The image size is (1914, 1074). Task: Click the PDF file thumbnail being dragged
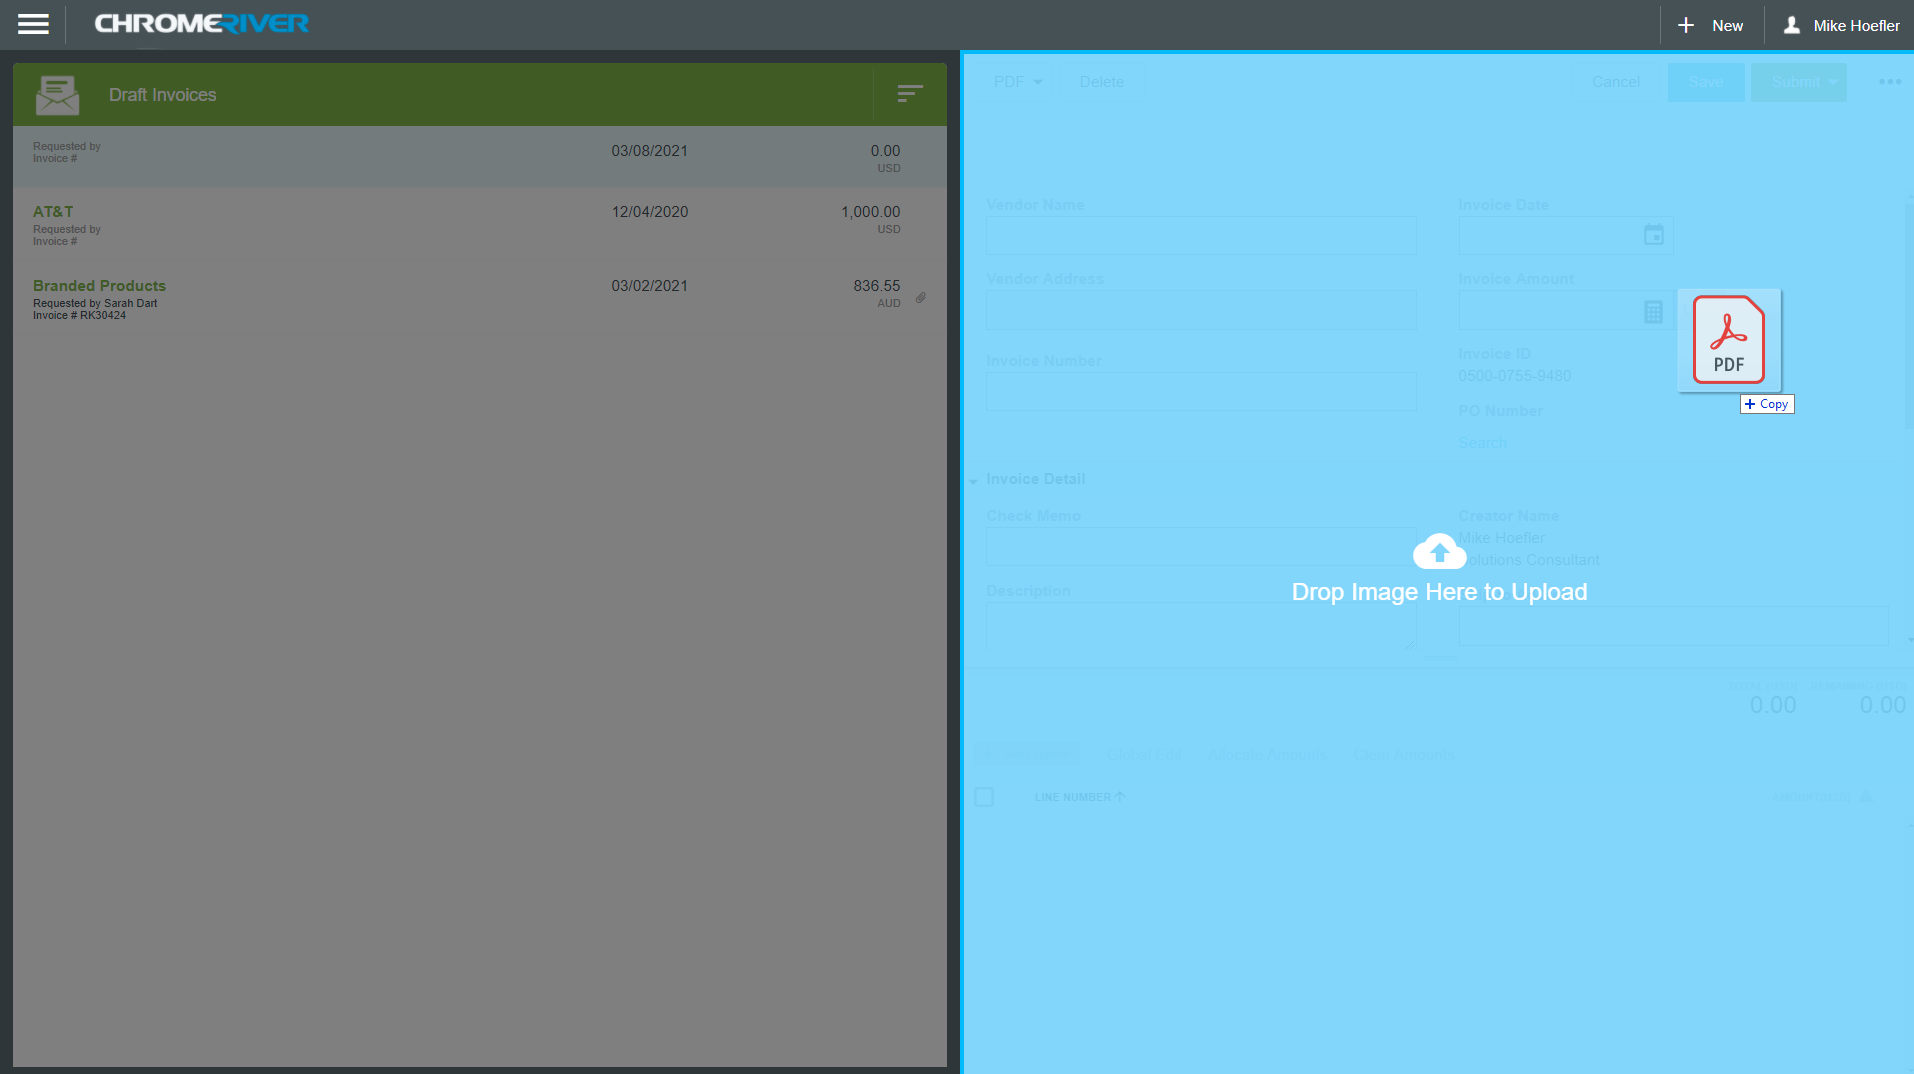pos(1728,340)
